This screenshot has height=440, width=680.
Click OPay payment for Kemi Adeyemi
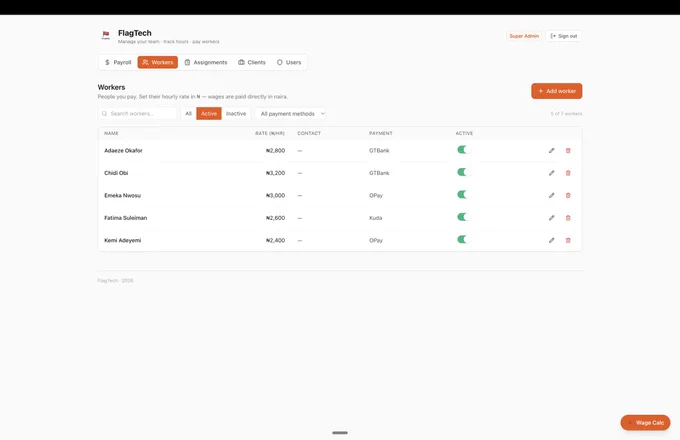point(376,240)
